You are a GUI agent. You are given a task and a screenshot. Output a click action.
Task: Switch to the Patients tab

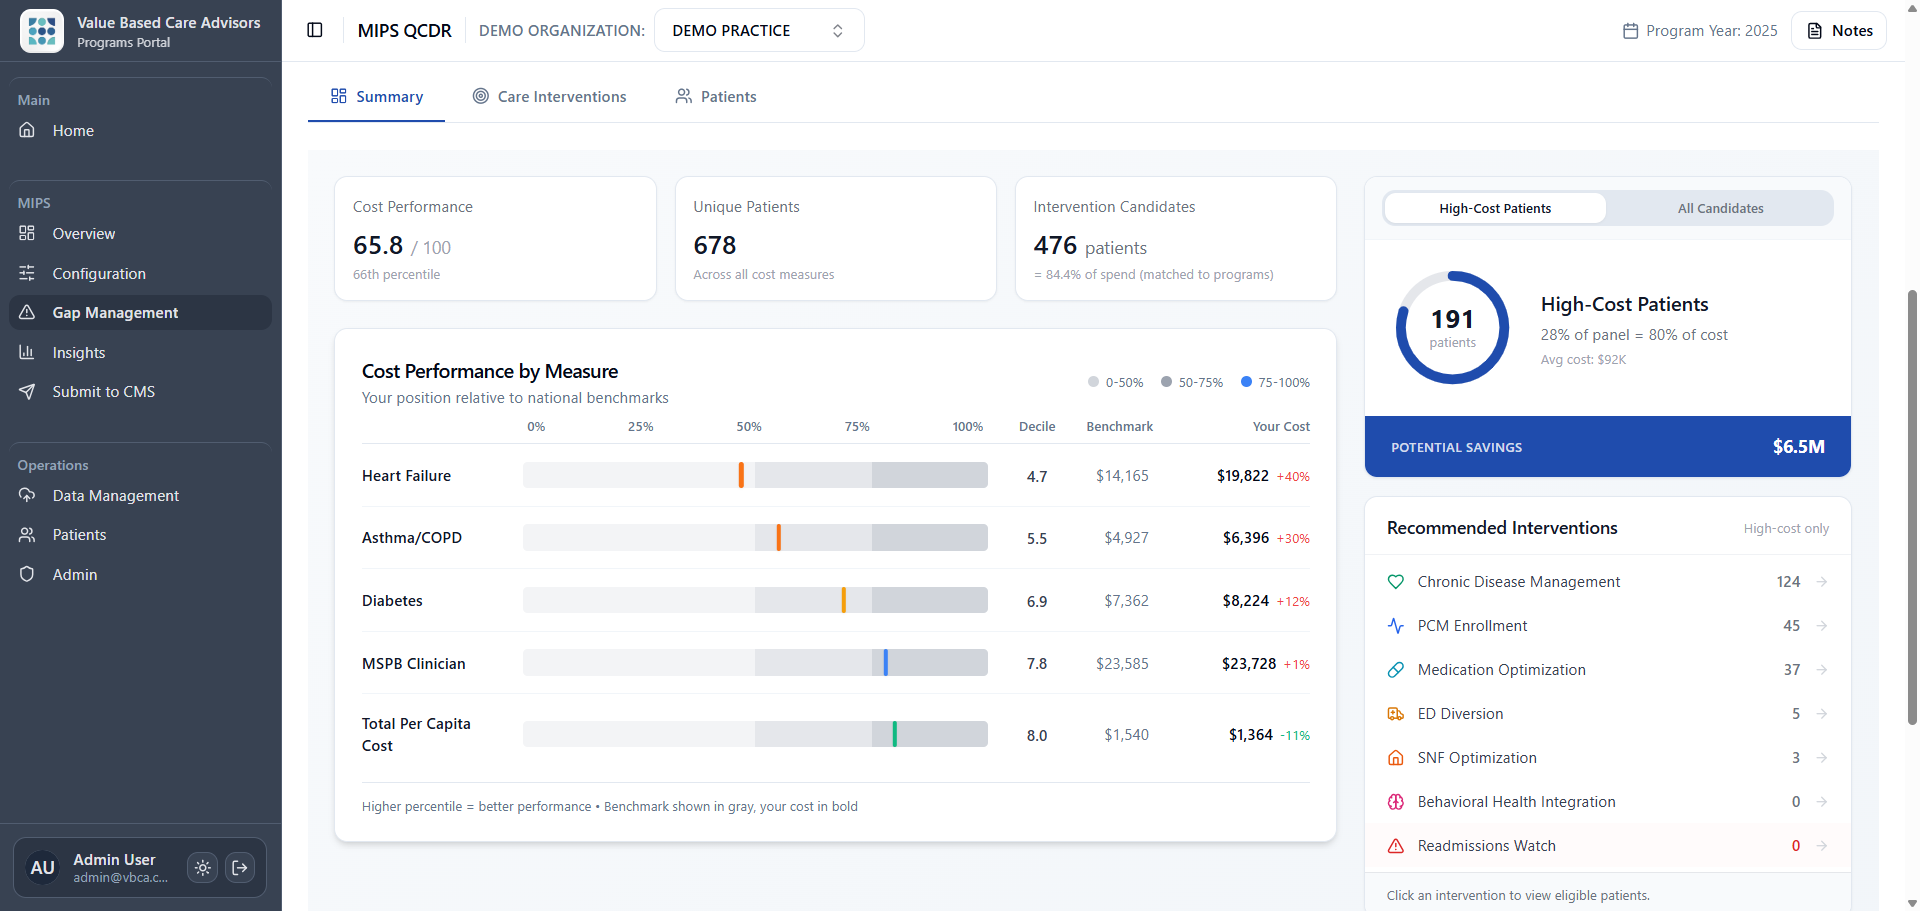716,96
